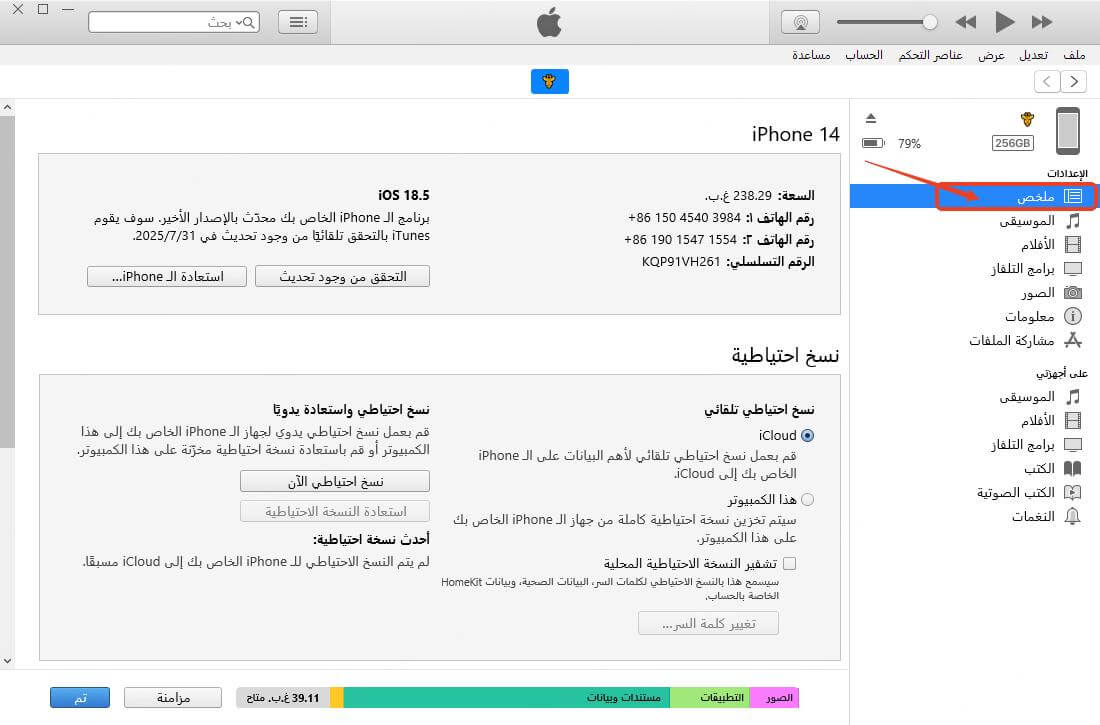
Task: Click the blue تم done button
Action: (x=80, y=698)
